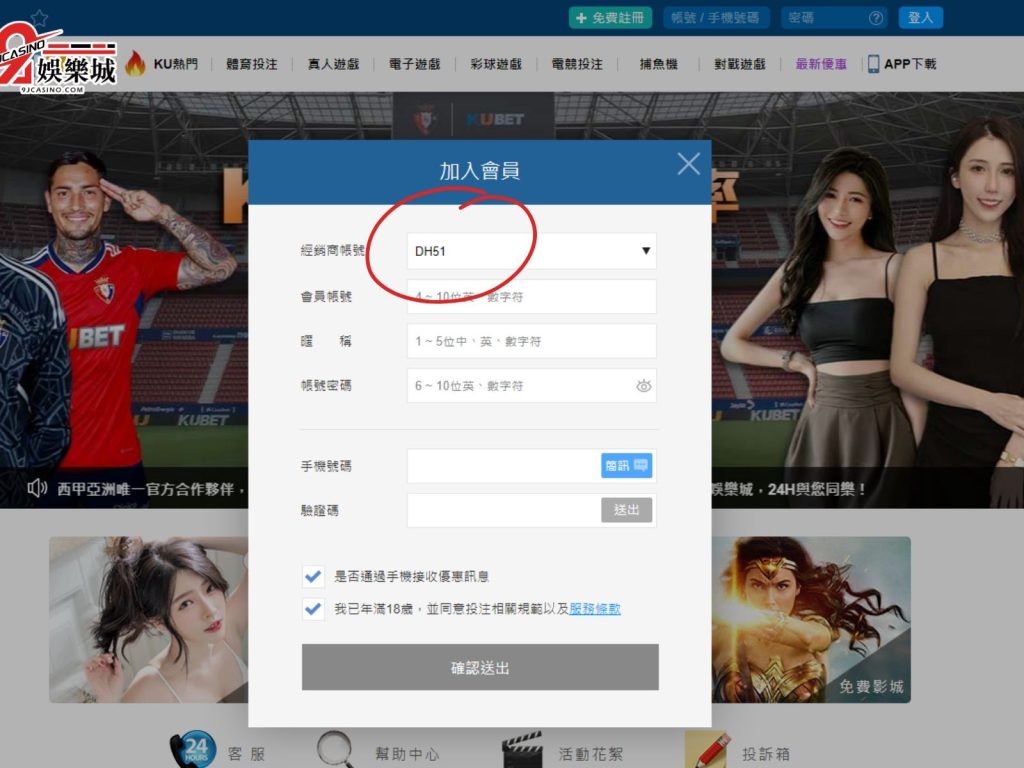Toggle password visibility eye icon
The width and height of the screenshot is (1024, 768).
tap(643, 386)
